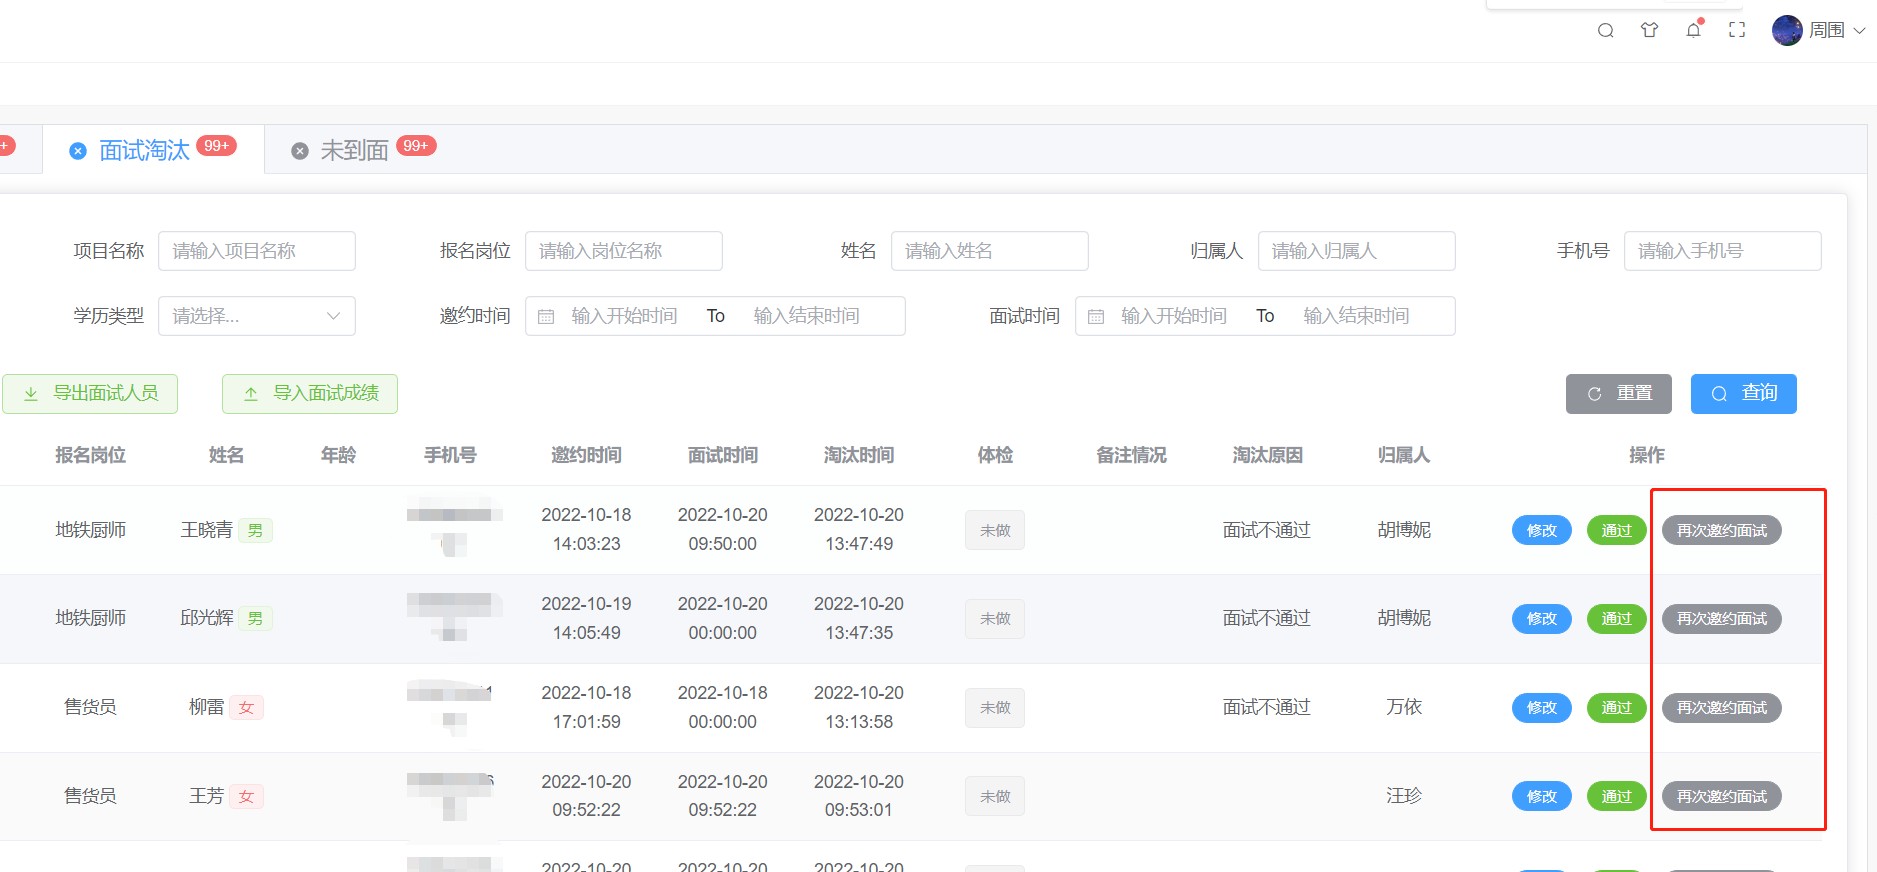Click 修改 for 王芳 row
The height and width of the screenshot is (872, 1877).
coord(1542,797)
